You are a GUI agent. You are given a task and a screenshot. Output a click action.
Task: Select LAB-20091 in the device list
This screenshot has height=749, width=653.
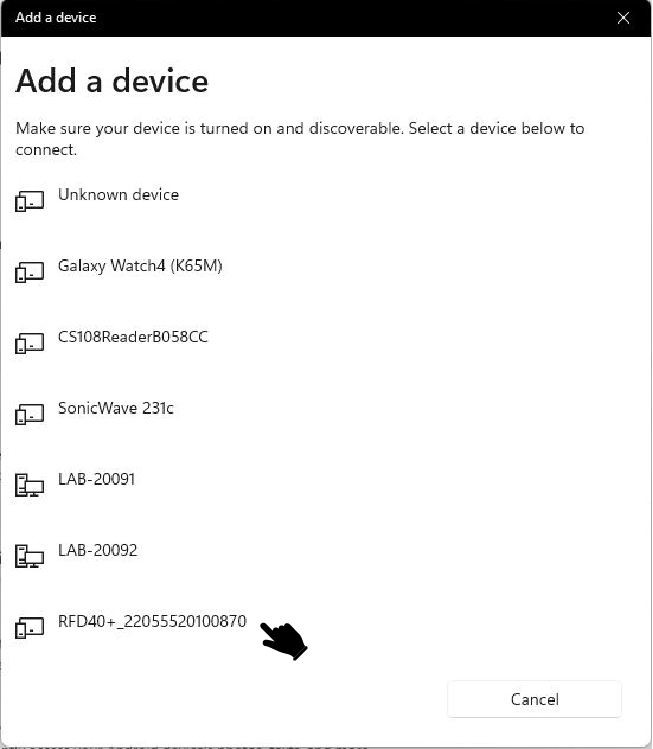96,479
